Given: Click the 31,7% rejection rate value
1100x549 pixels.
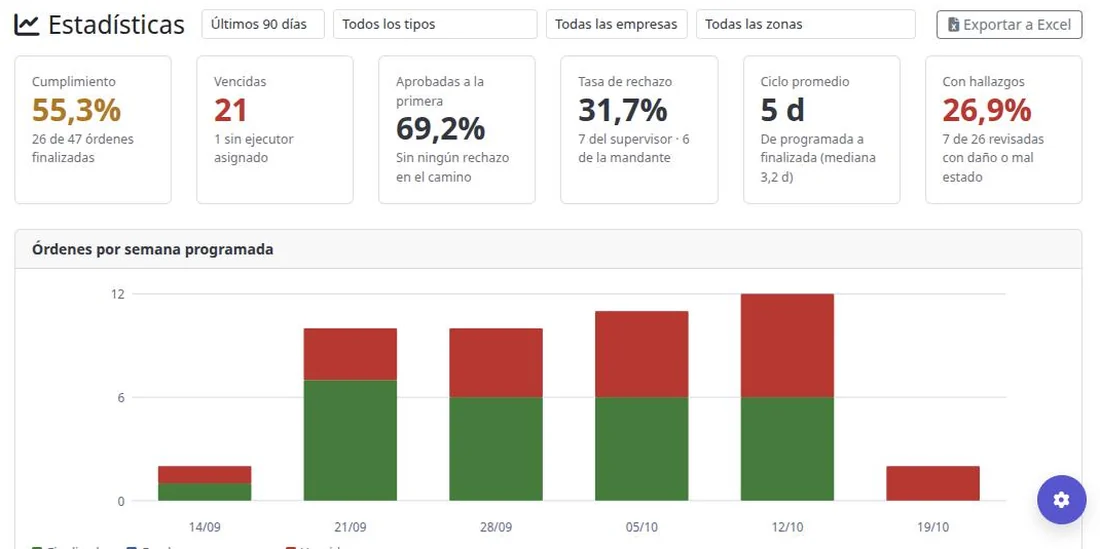Looking at the screenshot, I should point(623,110).
